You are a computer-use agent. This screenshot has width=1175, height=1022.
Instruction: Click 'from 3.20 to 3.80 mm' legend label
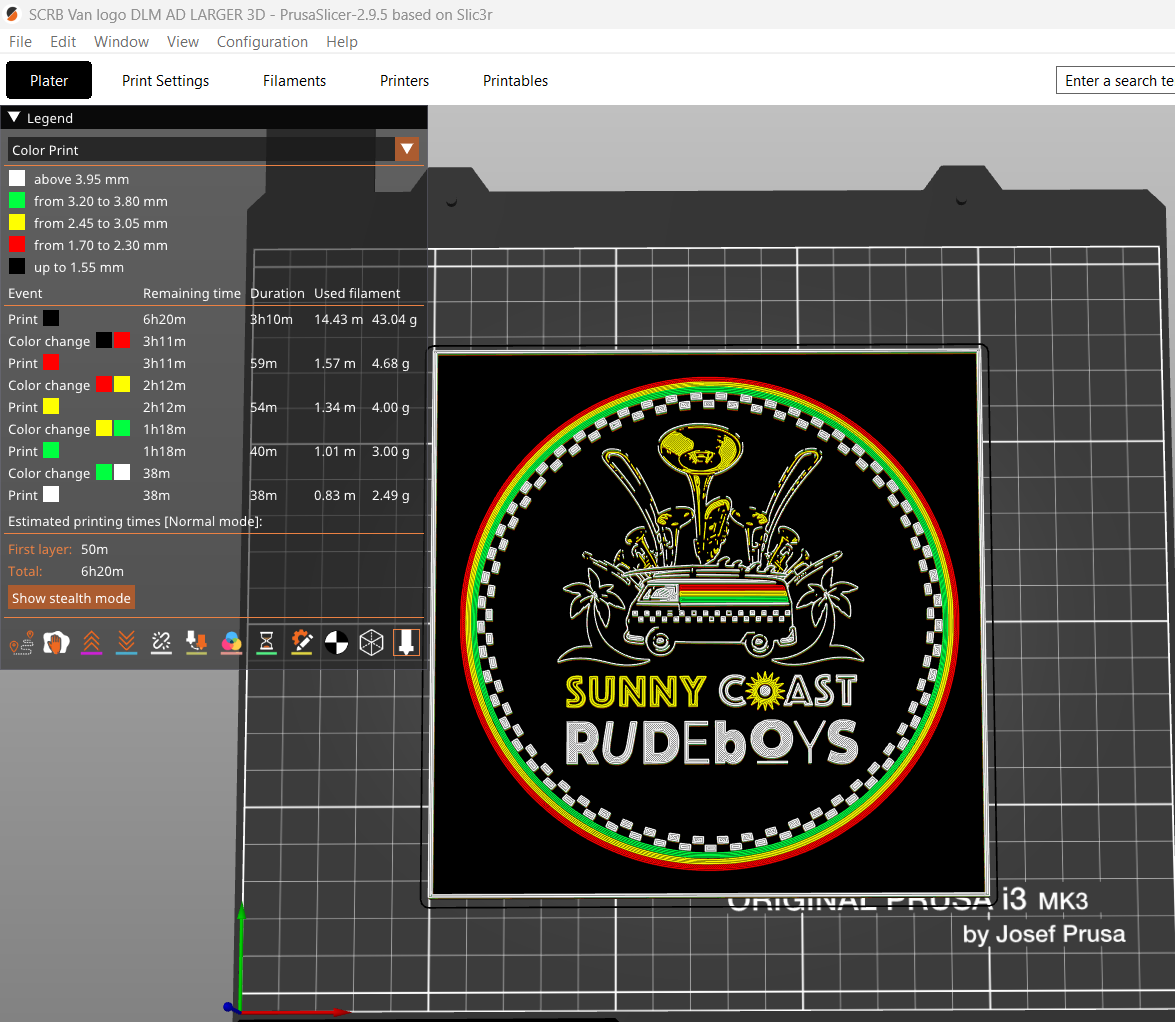[x=100, y=201]
